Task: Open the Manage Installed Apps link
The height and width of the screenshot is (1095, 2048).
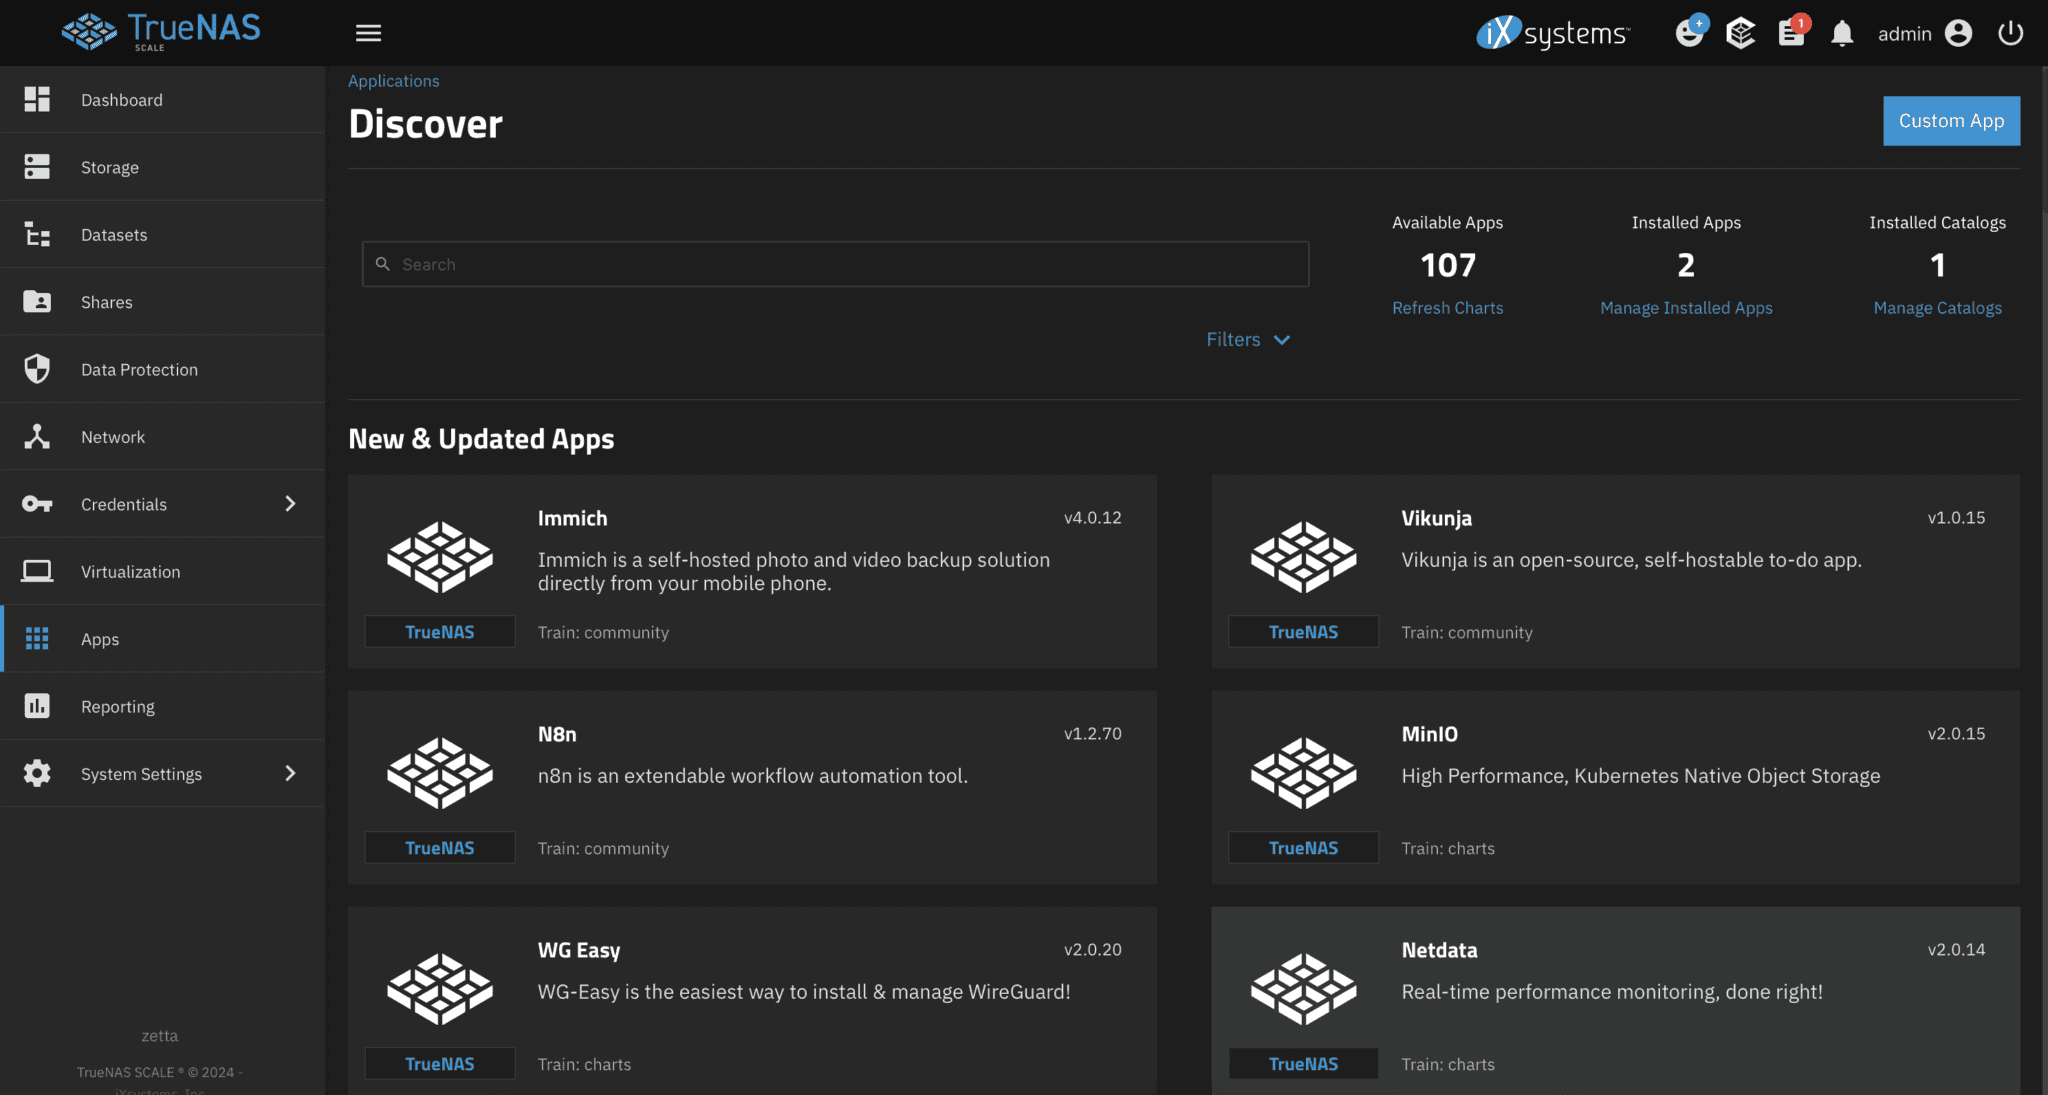Action: [1685, 308]
